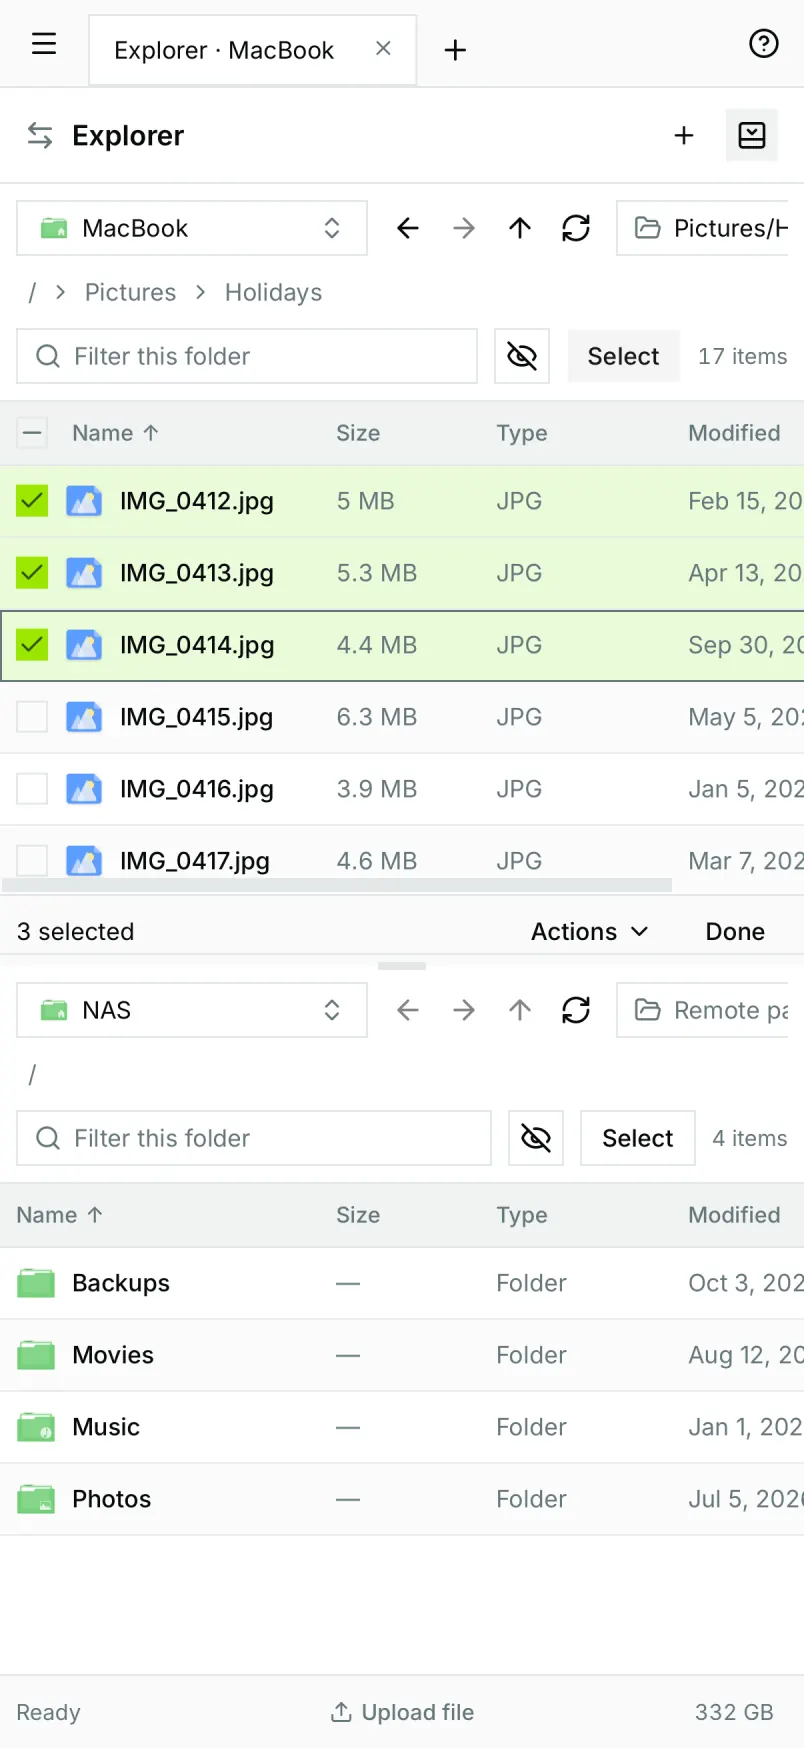This screenshot has height=1748, width=804.
Task: Go up one folder in MacBook pane
Action: [x=520, y=228]
